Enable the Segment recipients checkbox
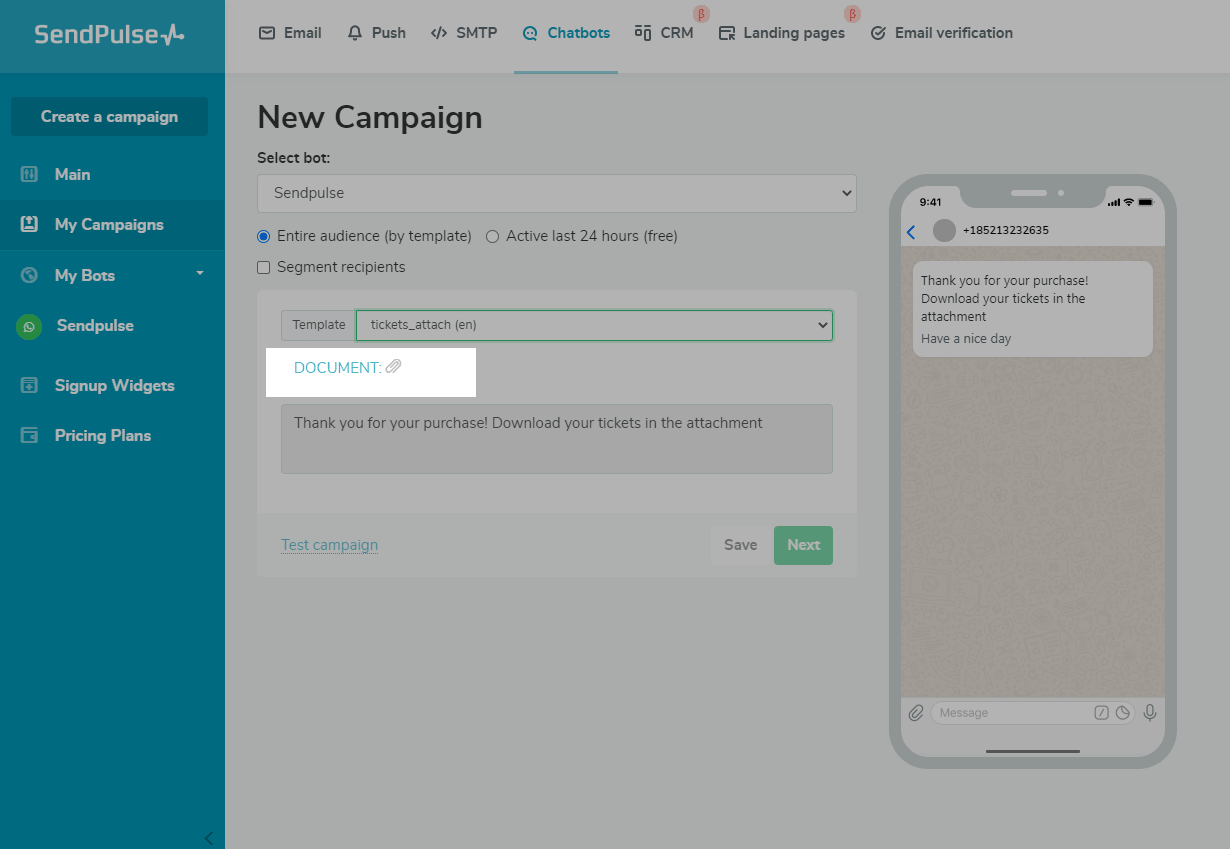The image size is (1230, 849). (x=264, y=267)
